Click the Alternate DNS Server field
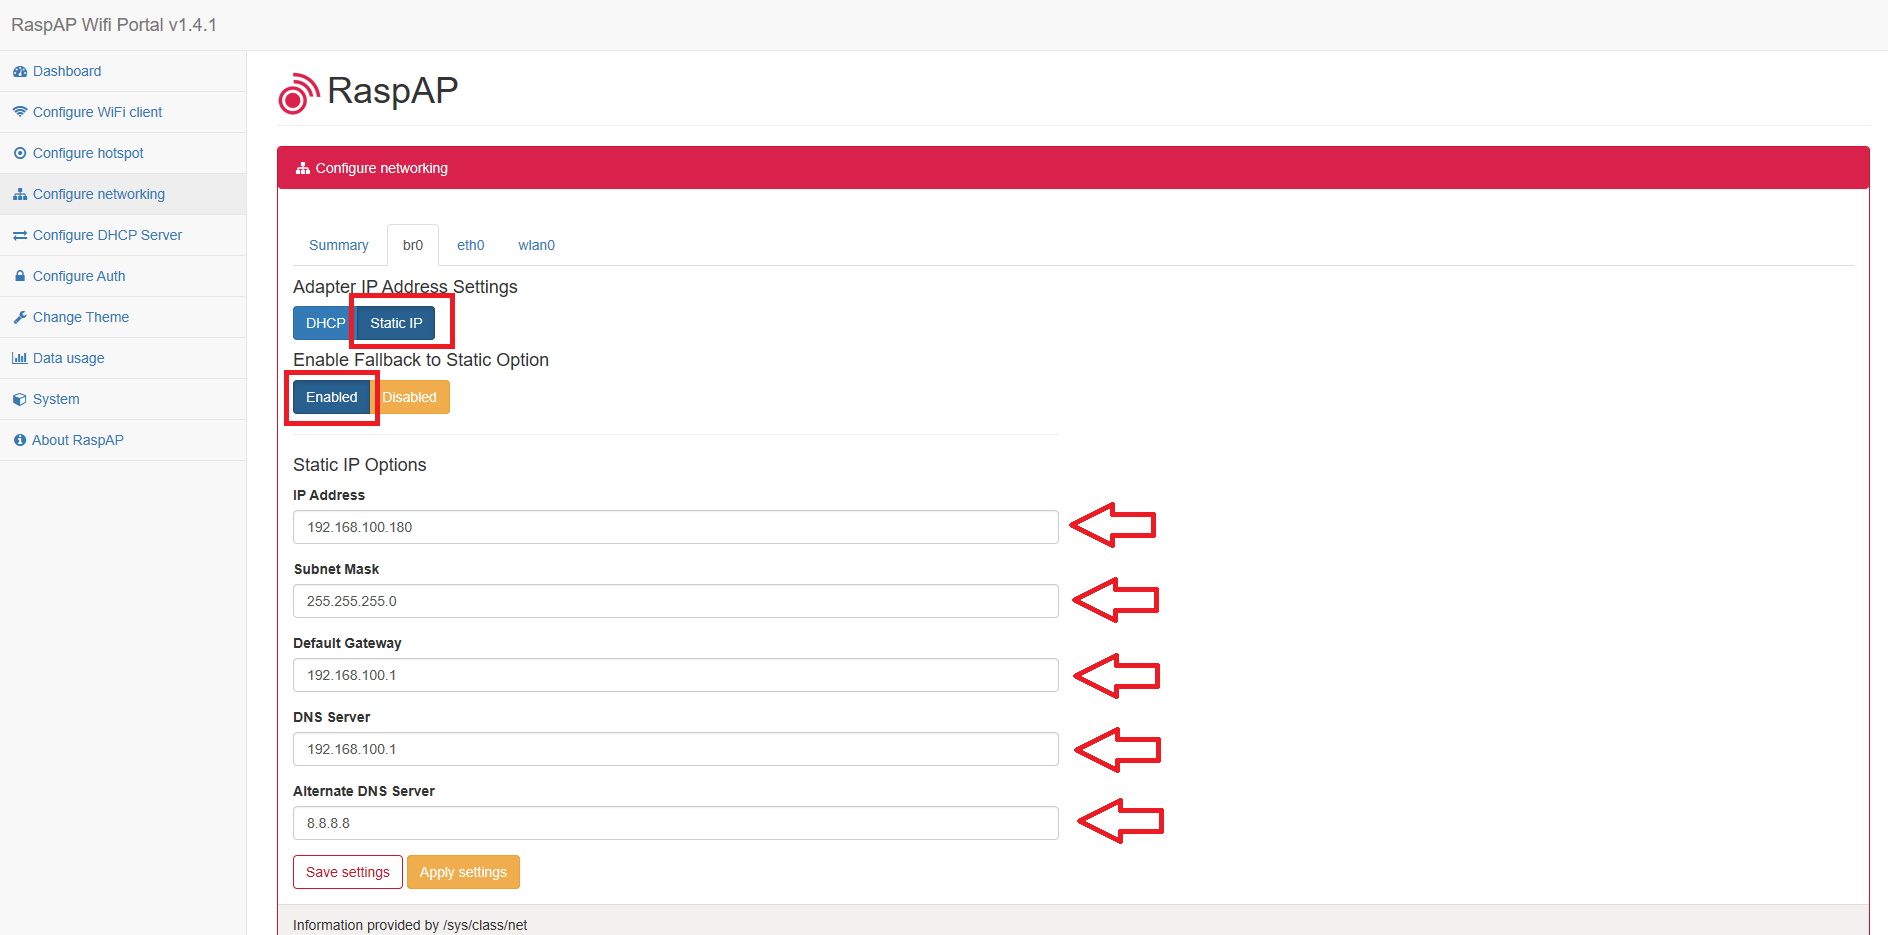 pos(676,823)
